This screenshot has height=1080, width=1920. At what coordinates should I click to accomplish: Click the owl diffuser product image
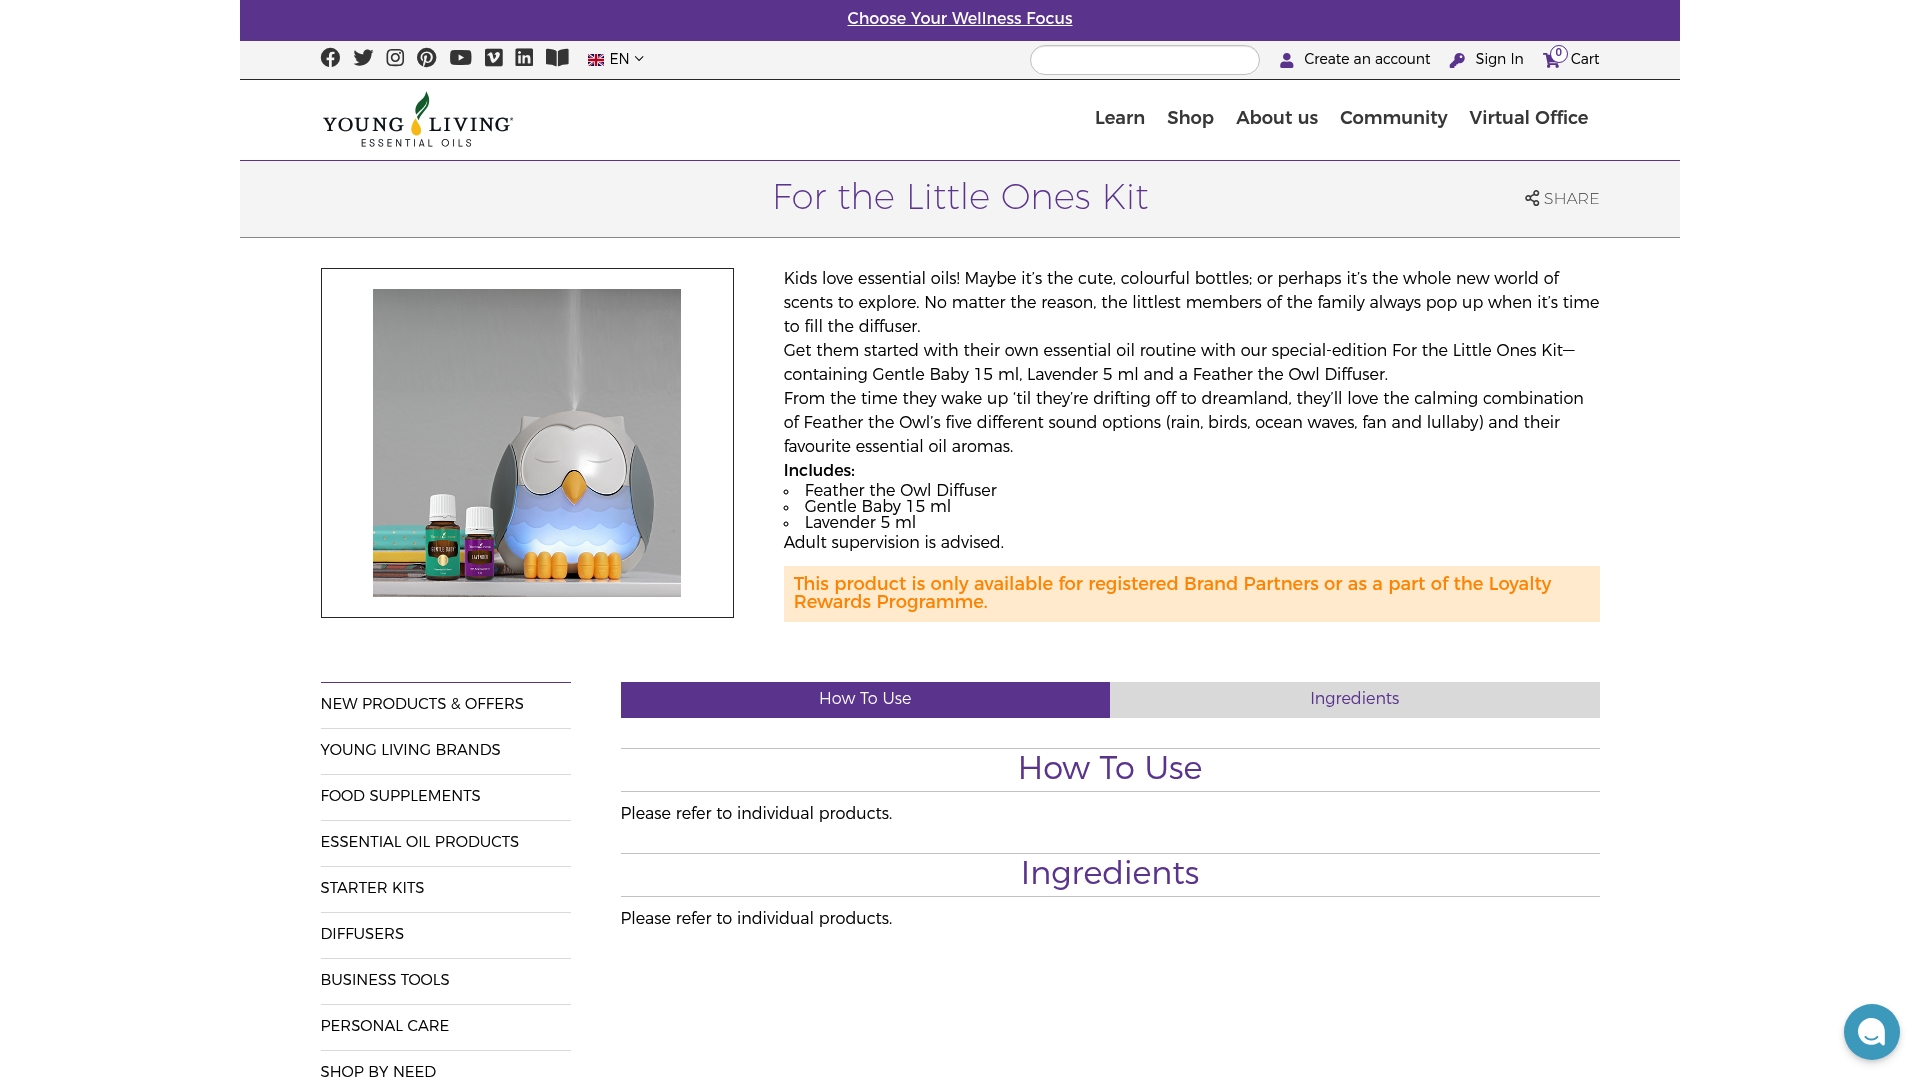[x=527, y=443]
